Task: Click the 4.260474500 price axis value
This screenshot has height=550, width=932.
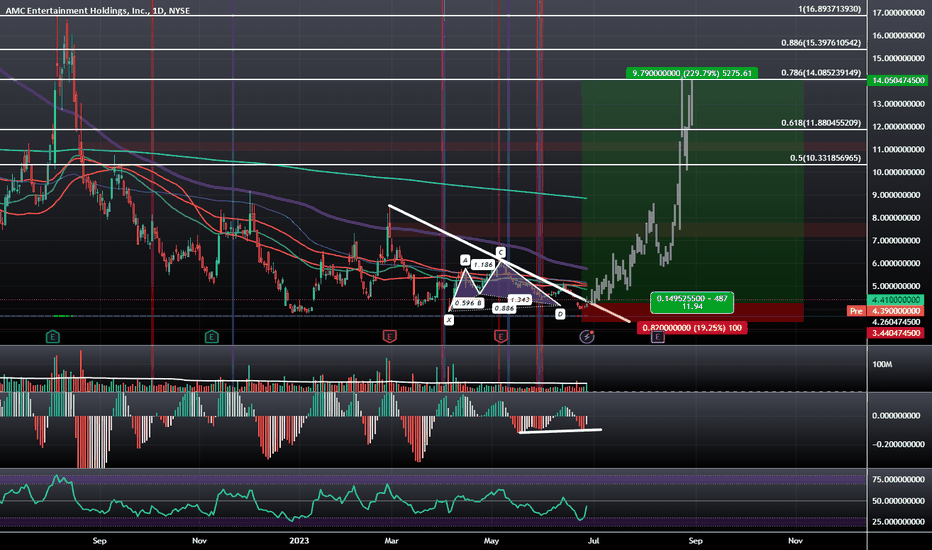Action: tap(896, 322)
